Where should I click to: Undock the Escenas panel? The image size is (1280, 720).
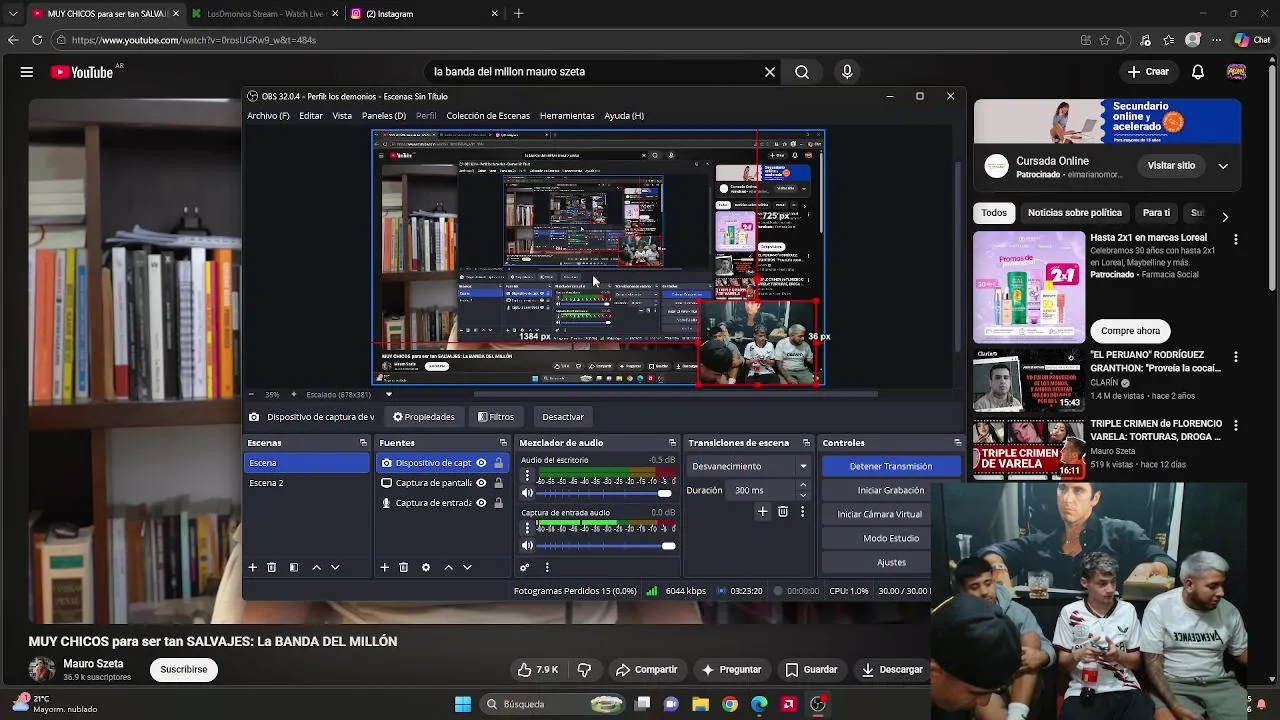pos(363,443)
